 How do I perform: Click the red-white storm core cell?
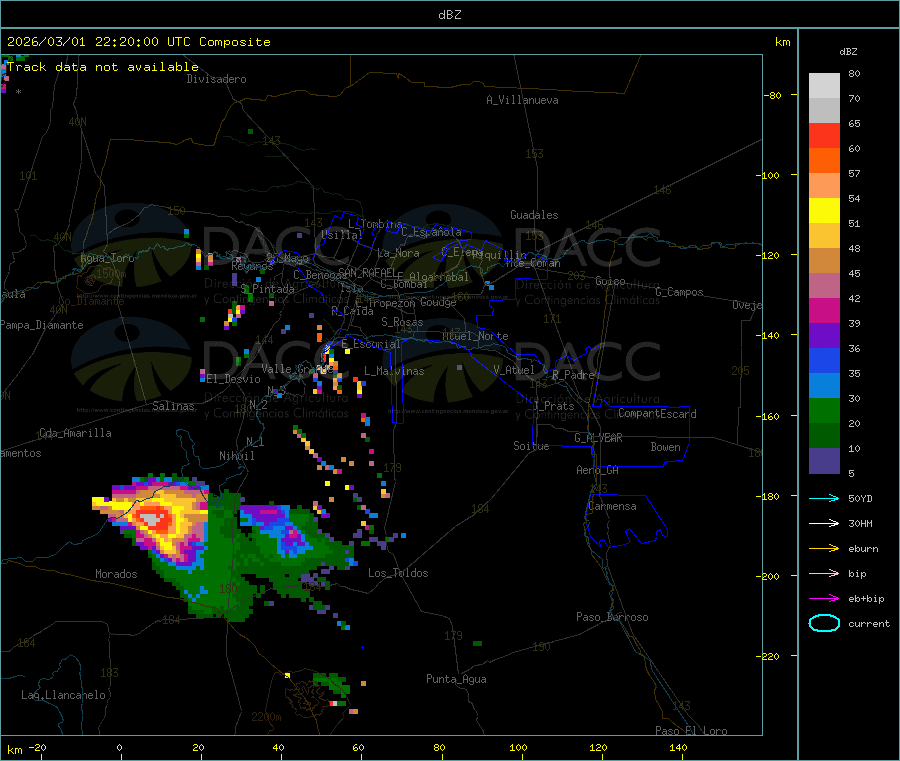(x=153, y=518)
